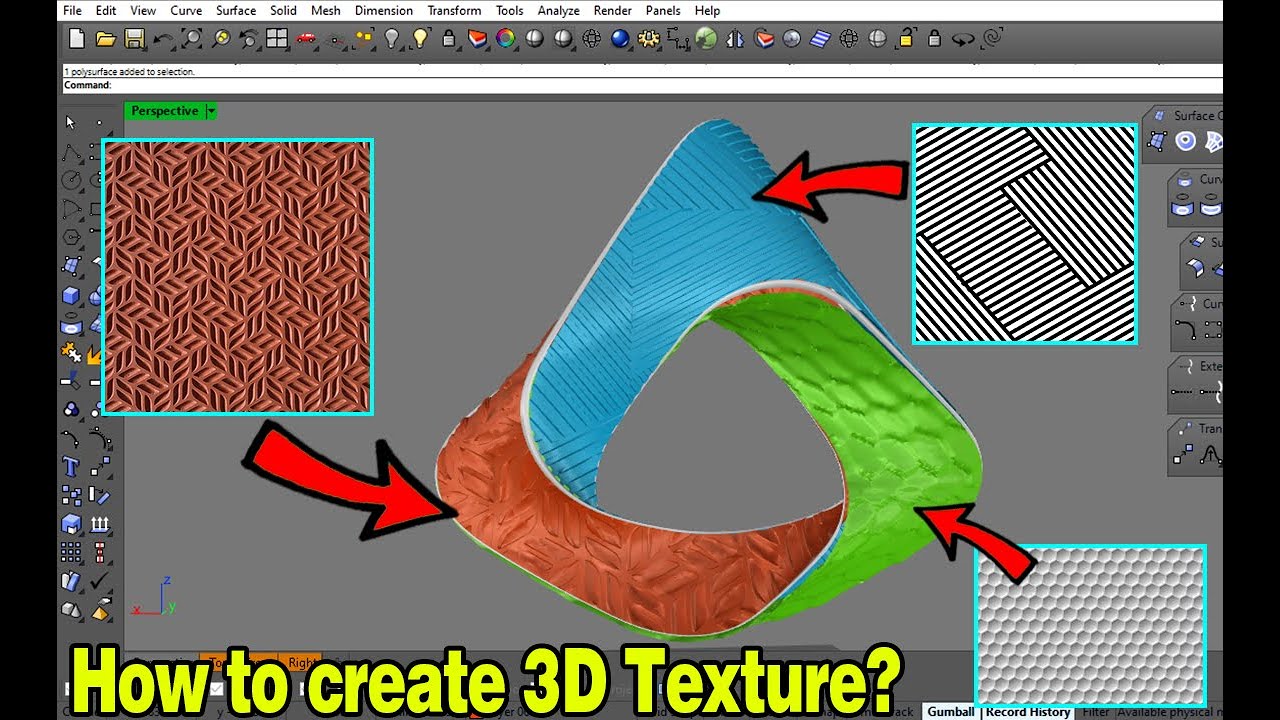Open the Tools menu
Image resolution: width=1280 pixels, height=720 pixels.
pos(509,10)
